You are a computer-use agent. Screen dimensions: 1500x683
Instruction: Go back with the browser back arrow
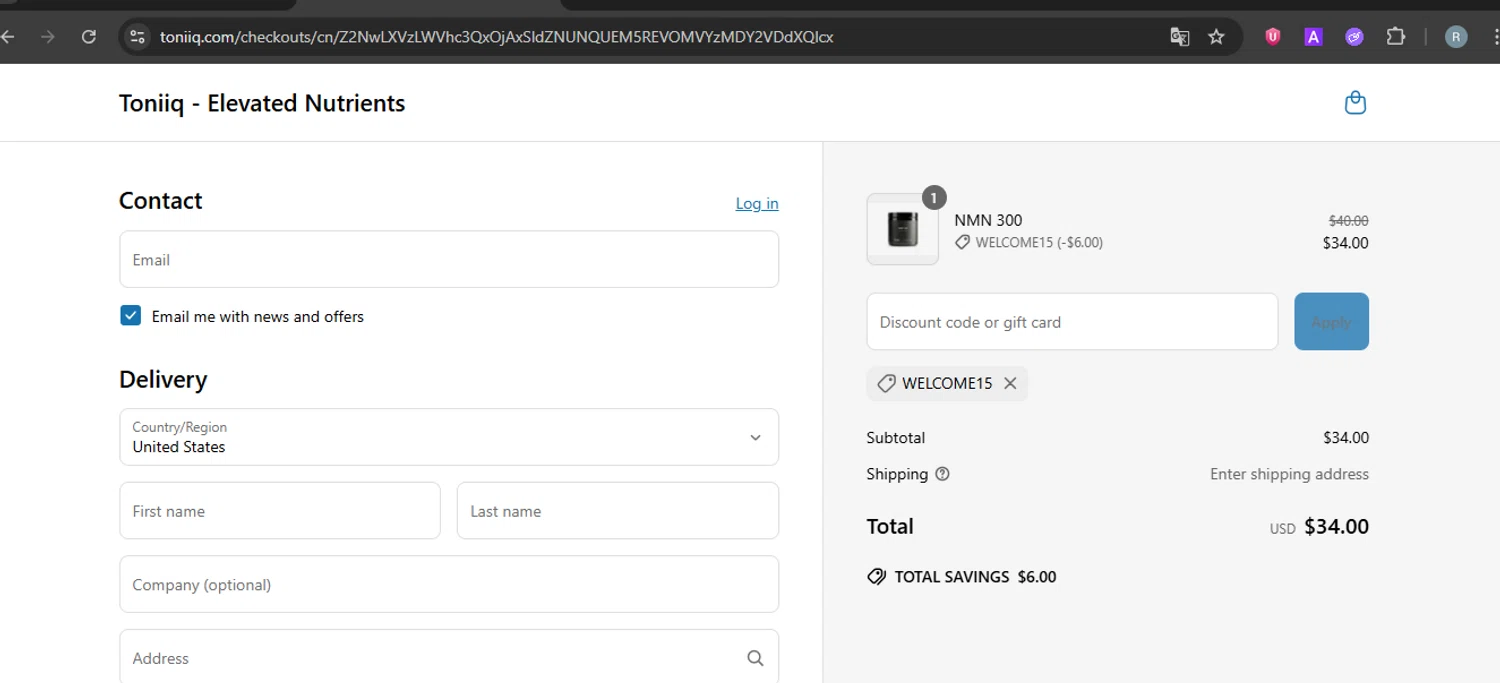pos(8,37)
